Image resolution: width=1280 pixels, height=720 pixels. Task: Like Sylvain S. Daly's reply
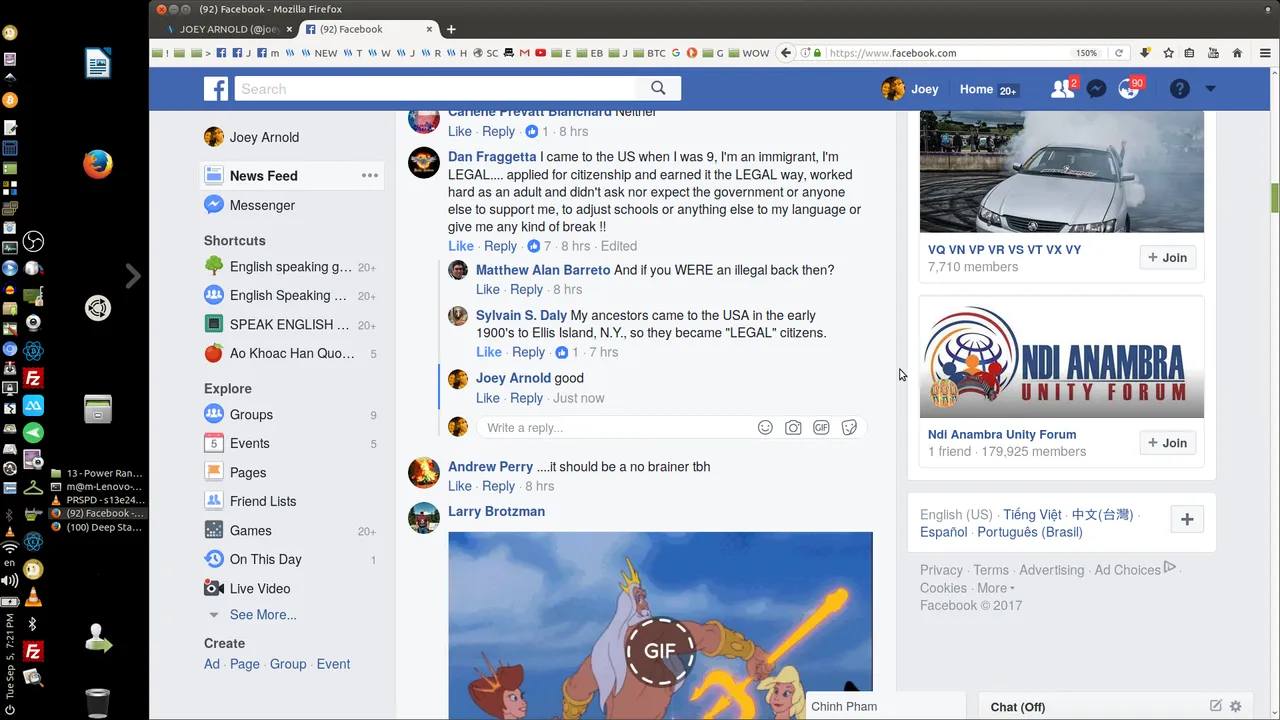(489, 352)
